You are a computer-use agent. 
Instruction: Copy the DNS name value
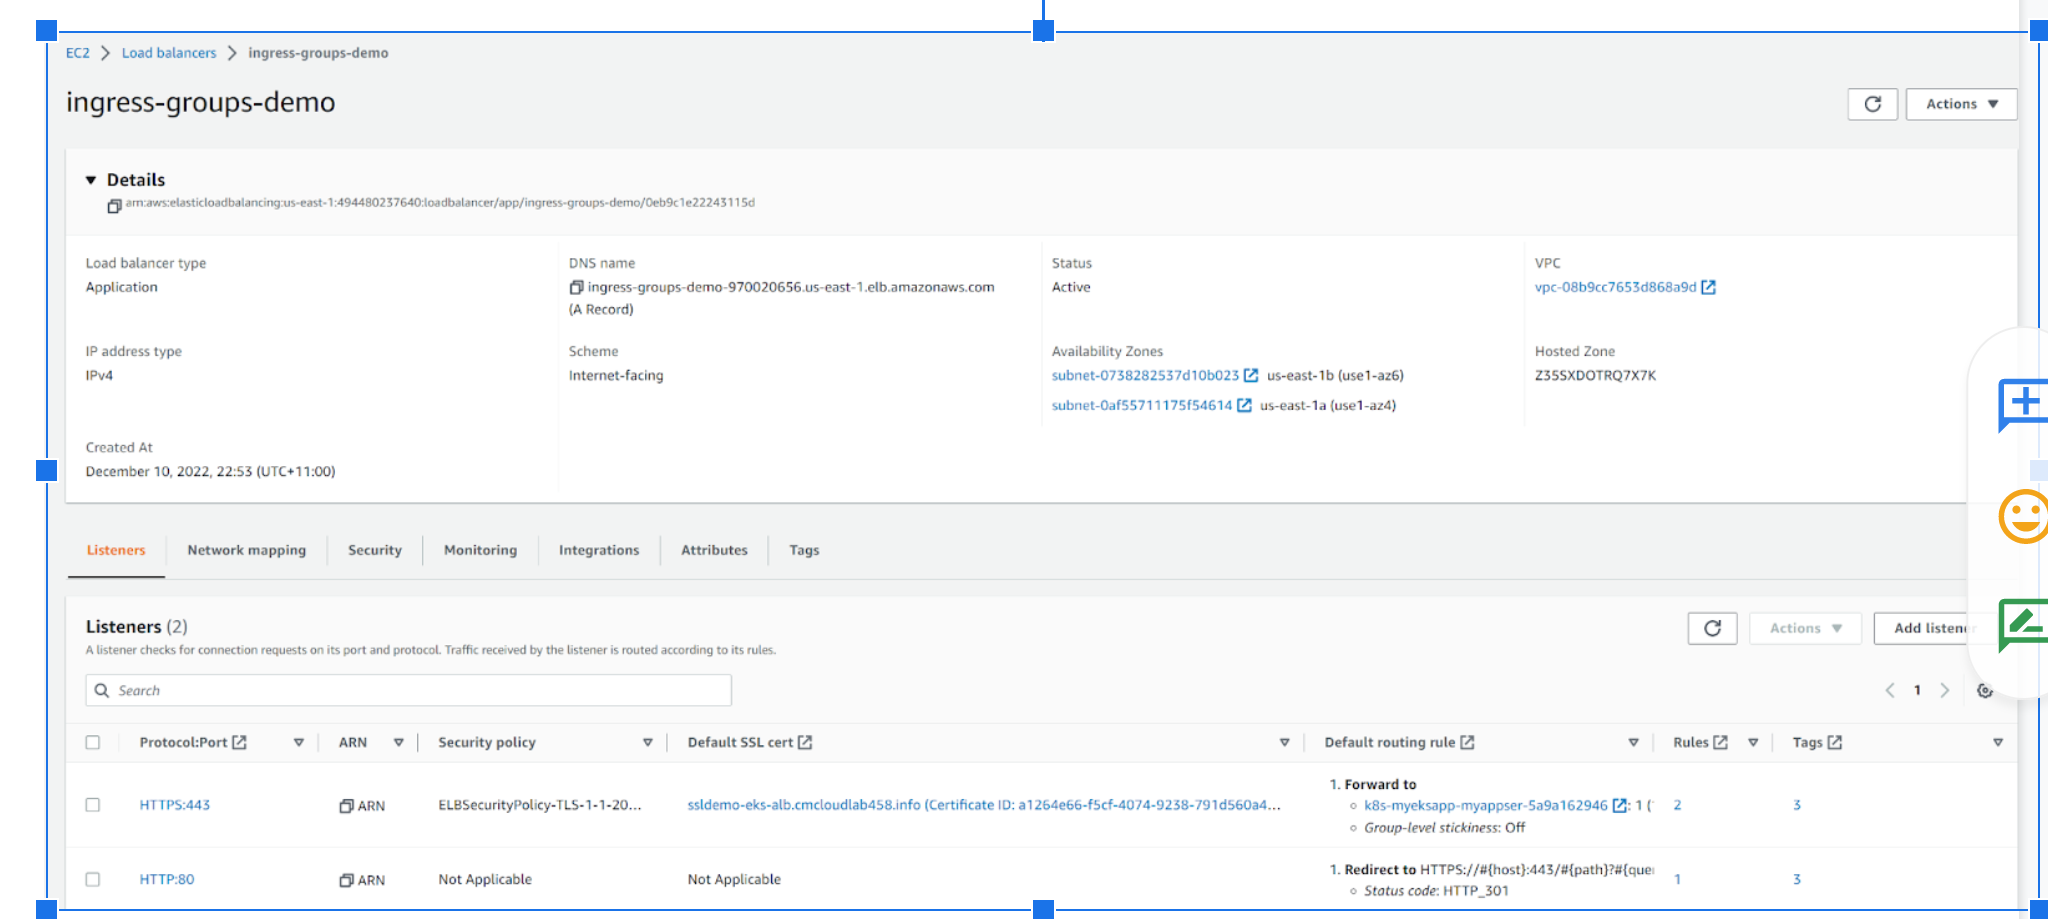[577, 287]
